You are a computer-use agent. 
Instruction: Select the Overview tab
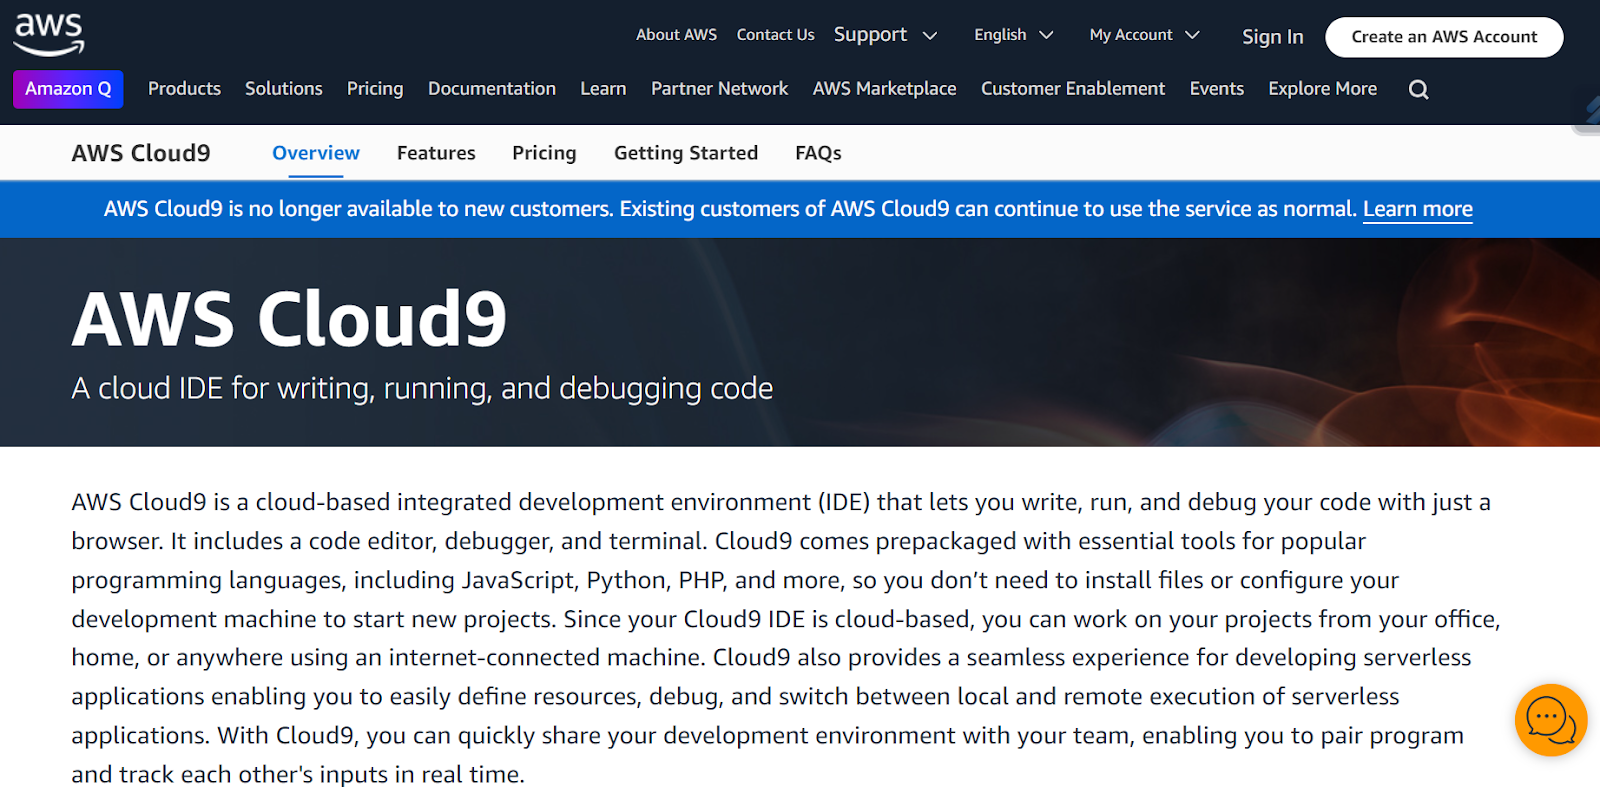[316, 153]
